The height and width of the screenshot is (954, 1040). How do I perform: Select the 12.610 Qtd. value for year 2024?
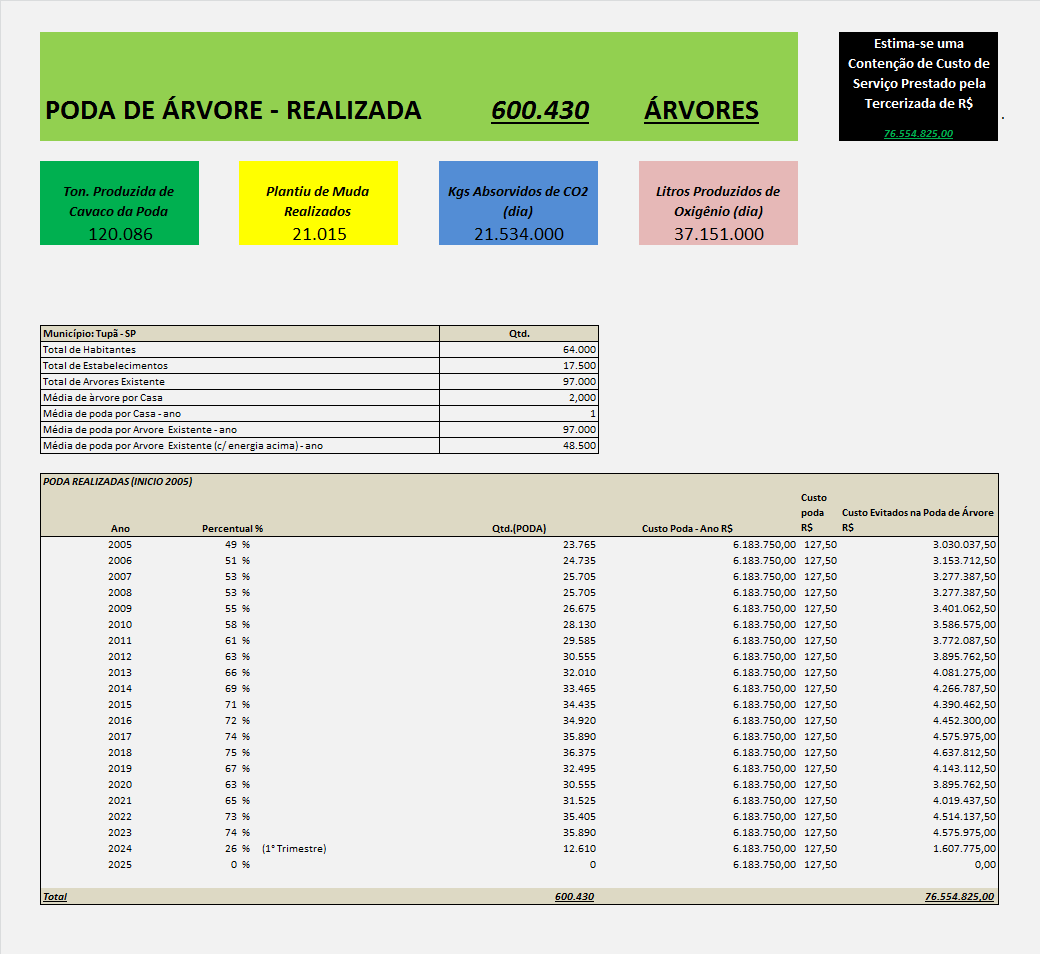578,848
